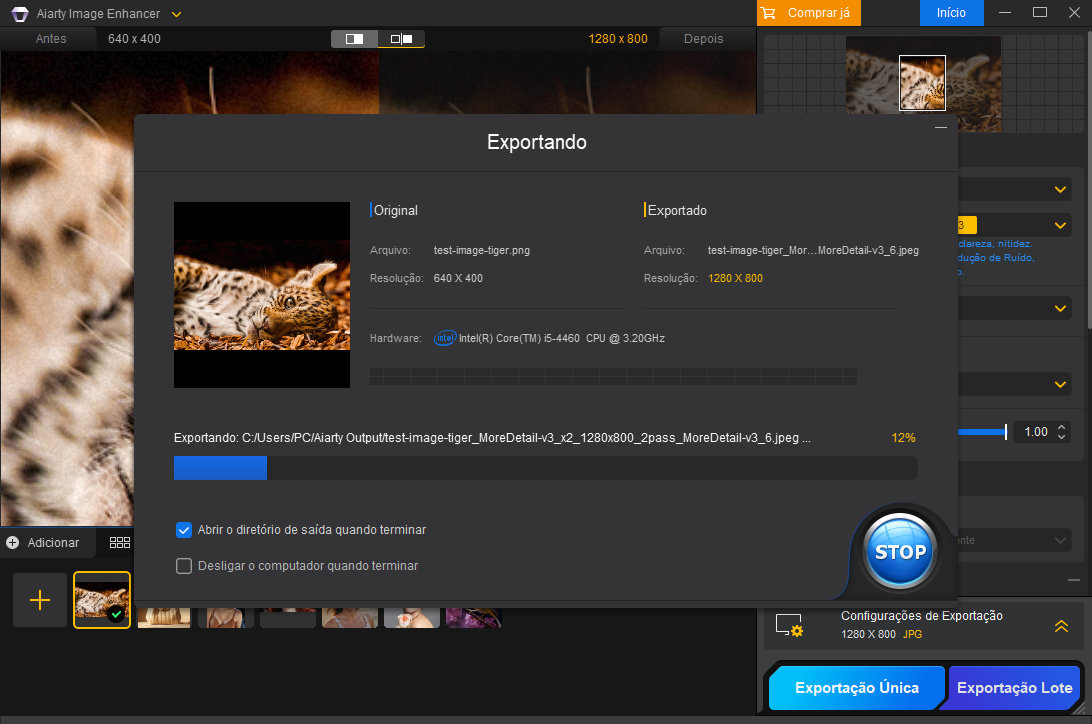Open the Aiarty app menu arrow
This screenshot has height=724, width=1092.
(176, 14)
